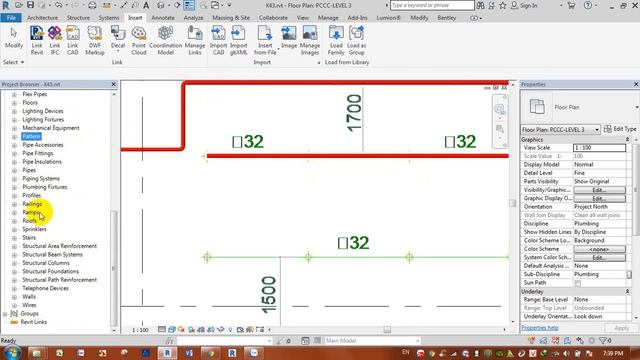
Task: Select Sprinklers in Project Browser
Action: pyautogui.click(x=34, y=229)
